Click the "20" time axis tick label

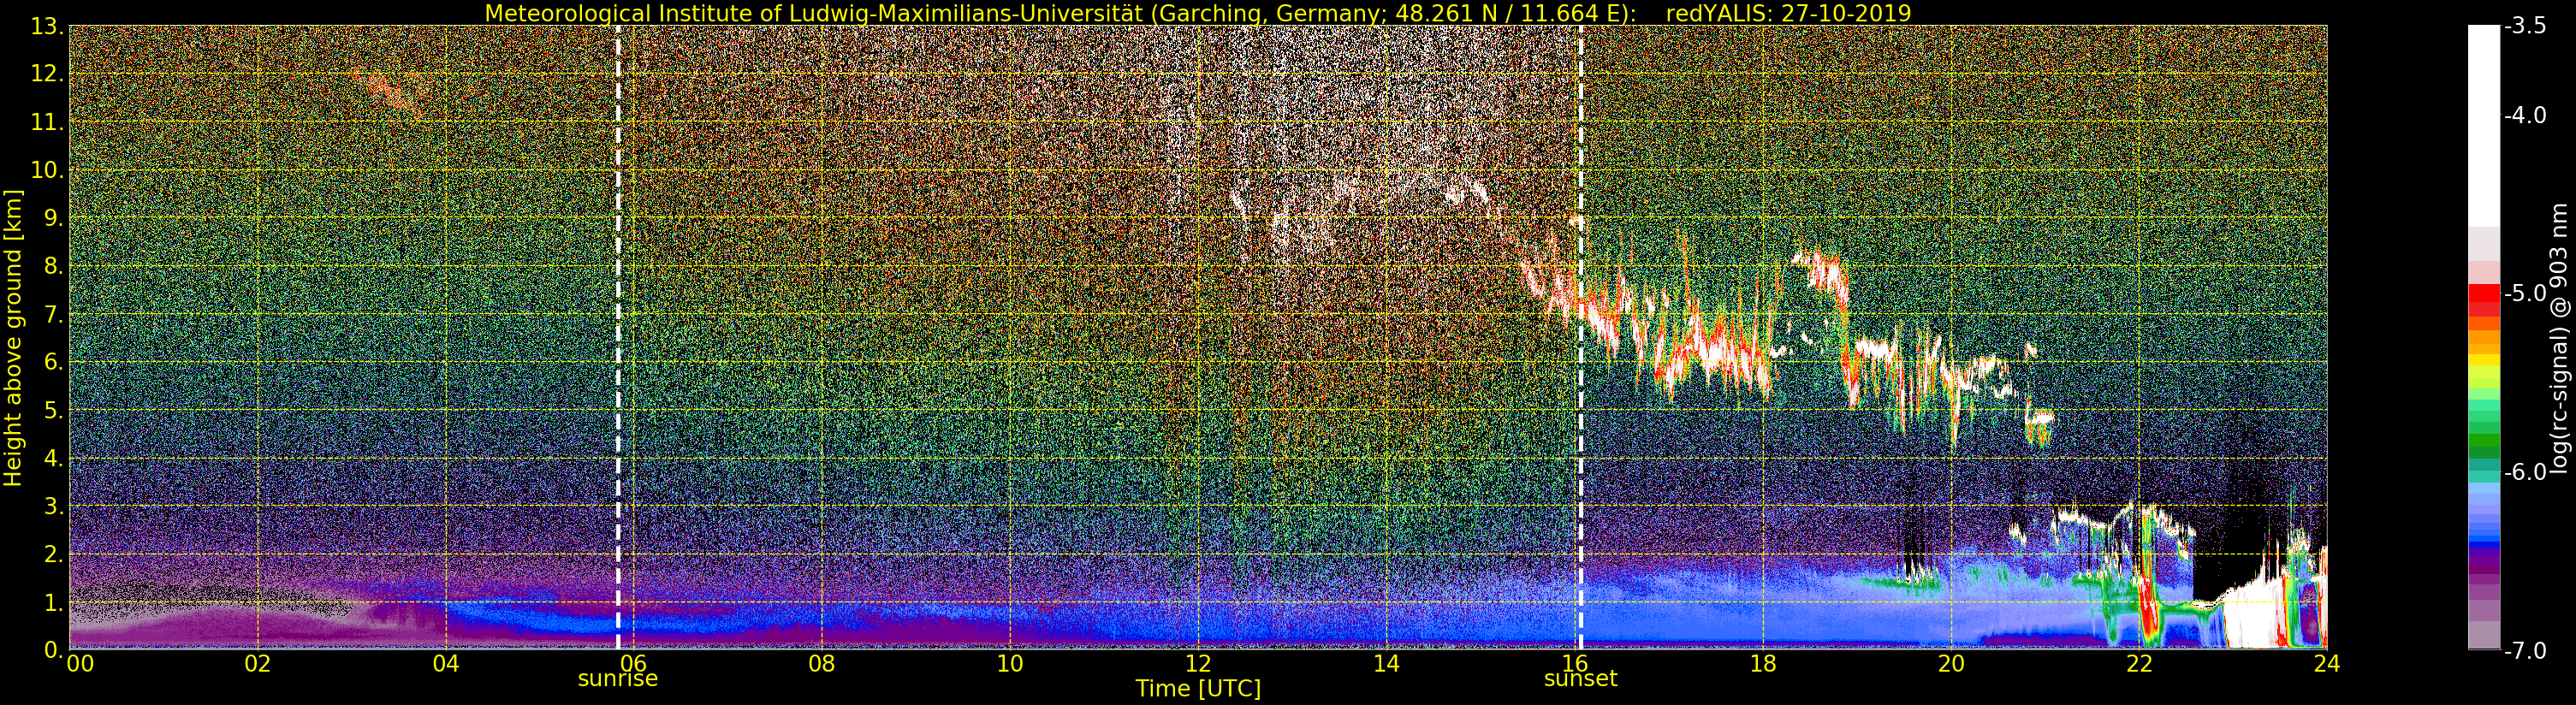click(x=1950, y=664)
